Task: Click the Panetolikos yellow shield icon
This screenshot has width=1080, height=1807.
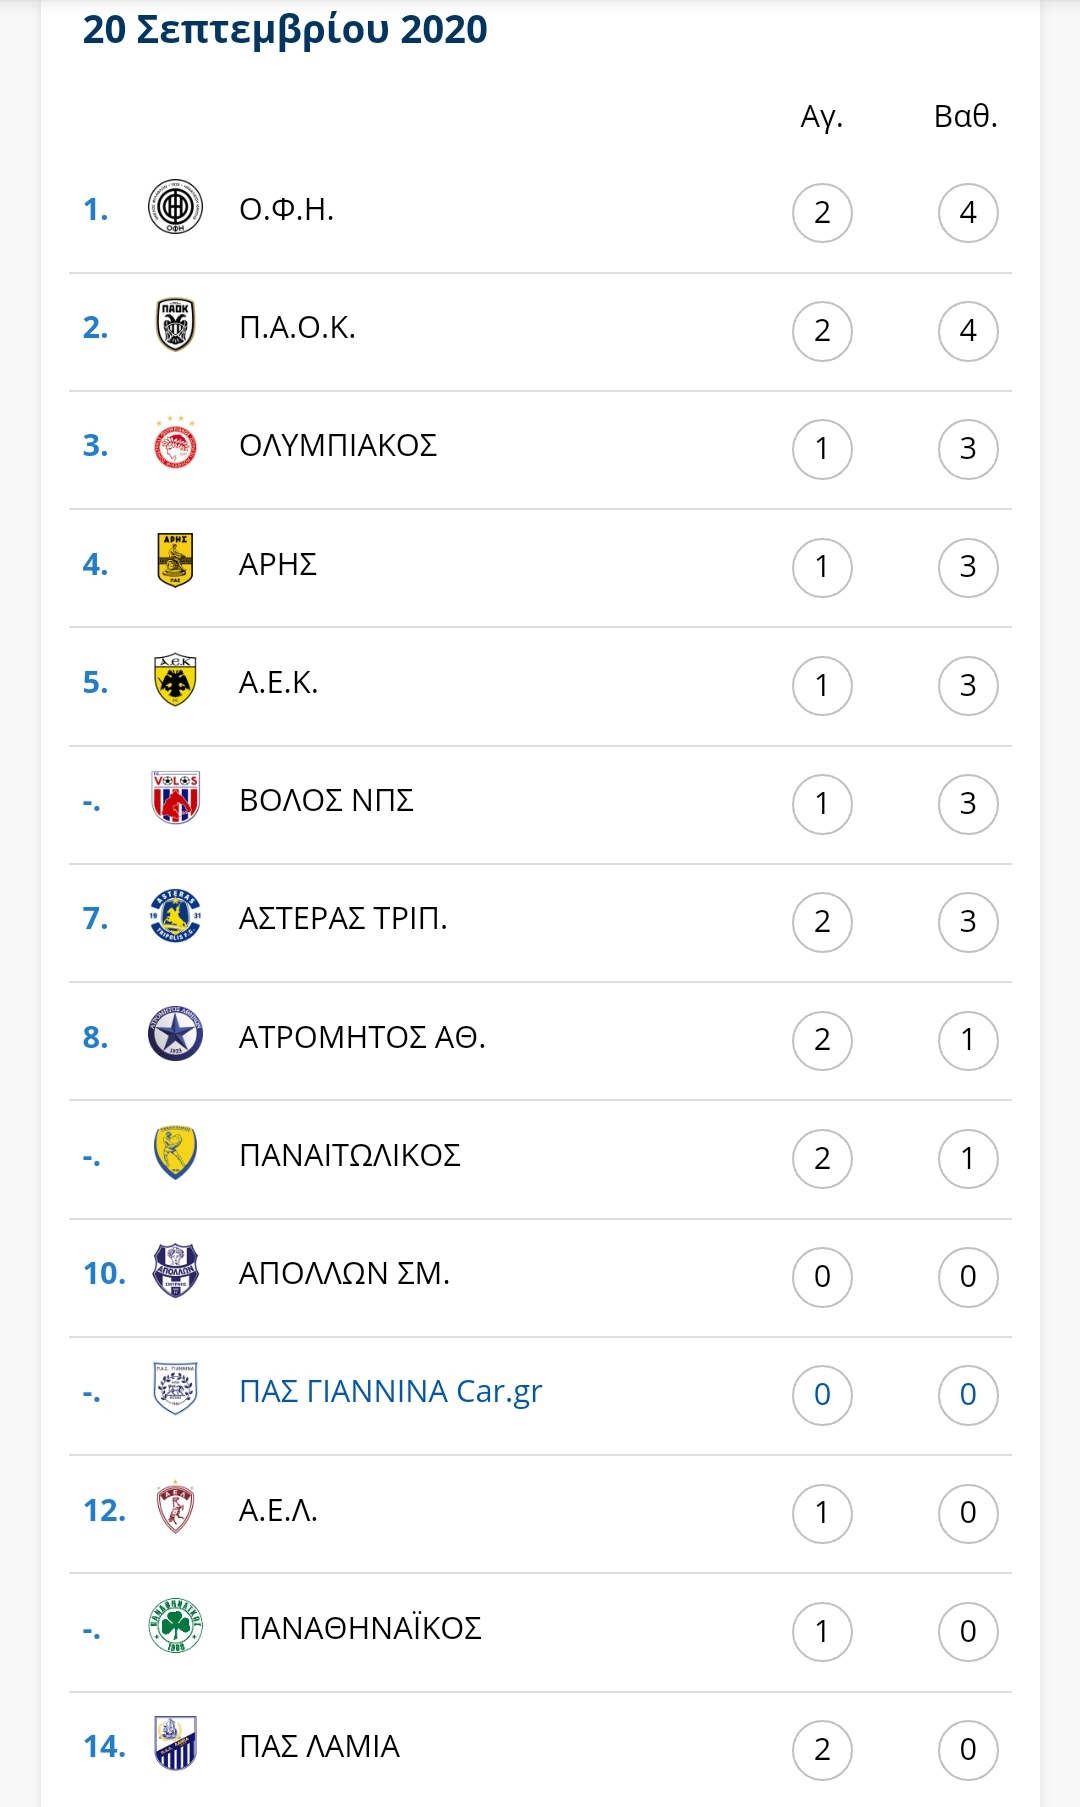Action: tap(175, 1152)
